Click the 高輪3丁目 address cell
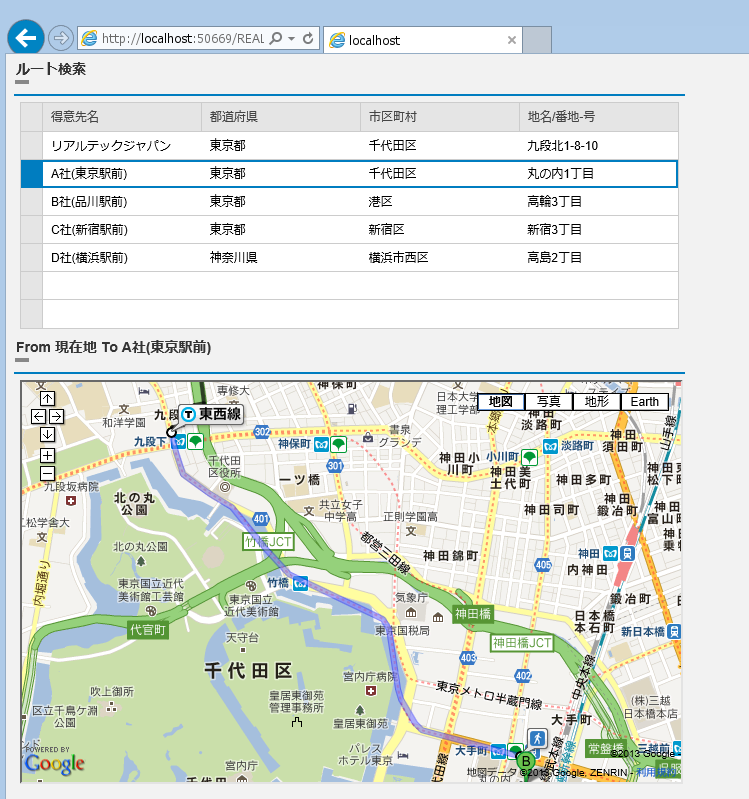749x799 pixels. pyautogui.click(x=599, y=202)
